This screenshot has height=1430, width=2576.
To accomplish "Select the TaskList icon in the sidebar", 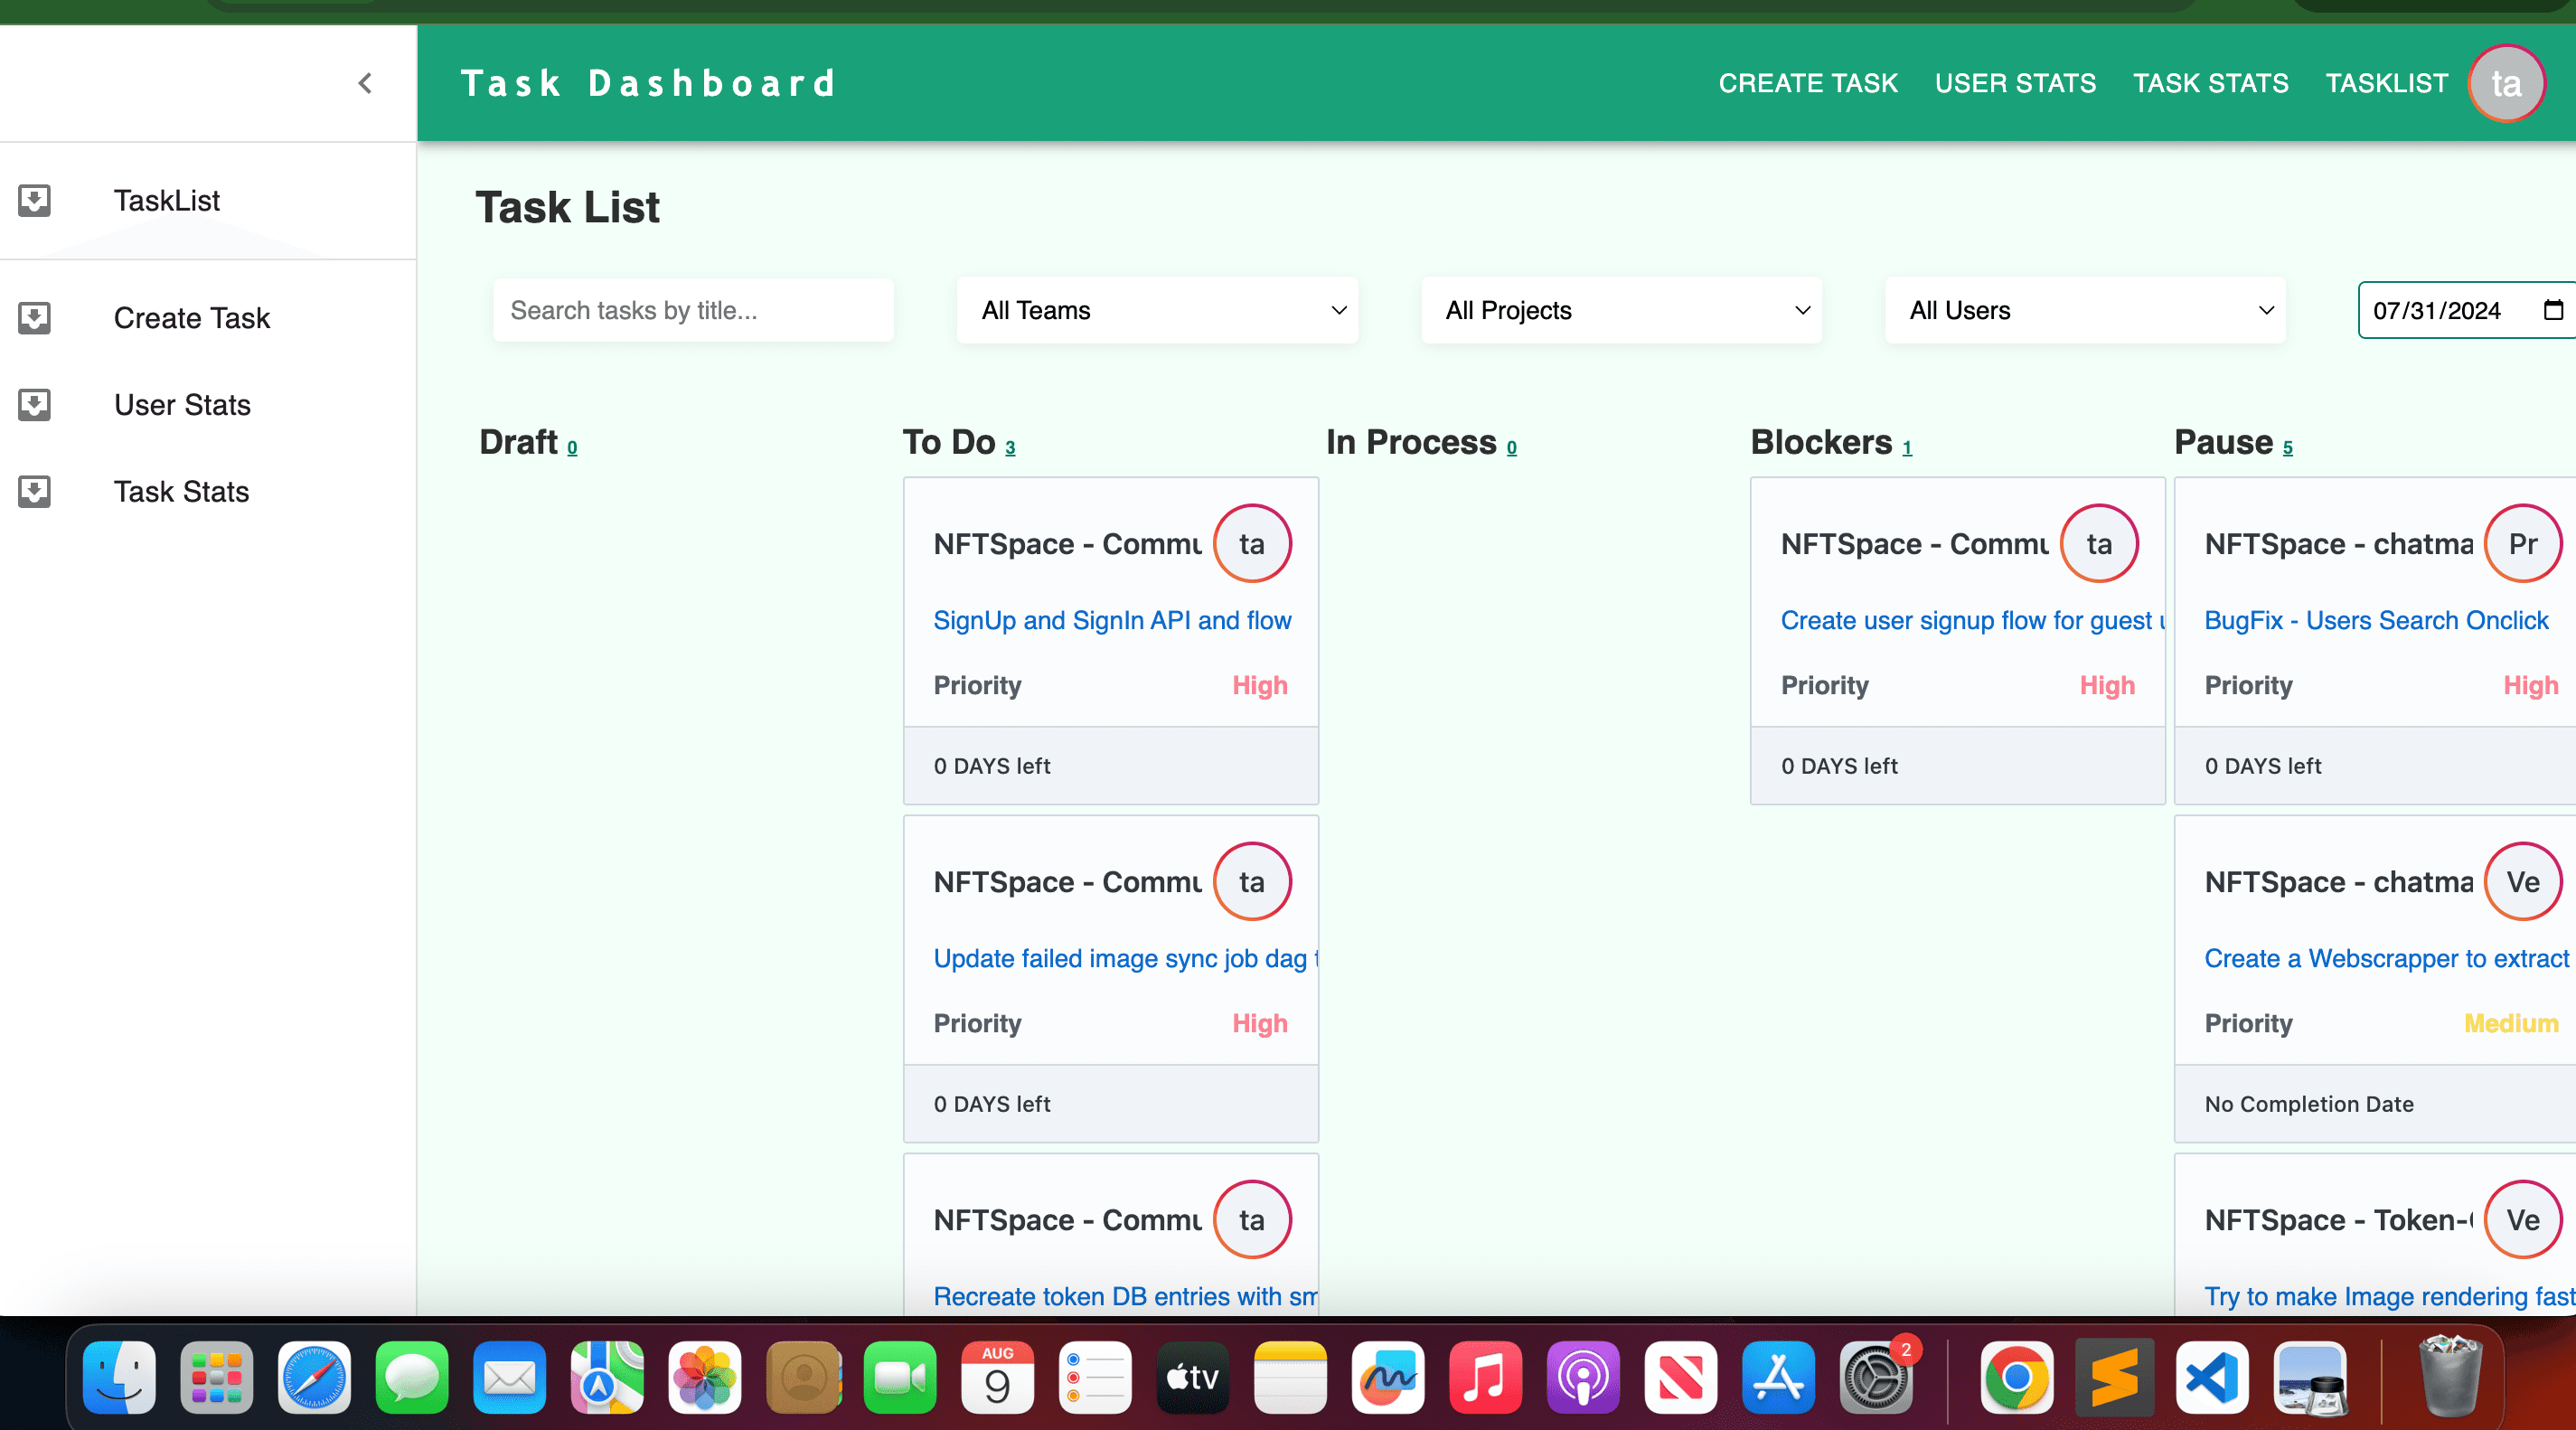I will point(35,200).
